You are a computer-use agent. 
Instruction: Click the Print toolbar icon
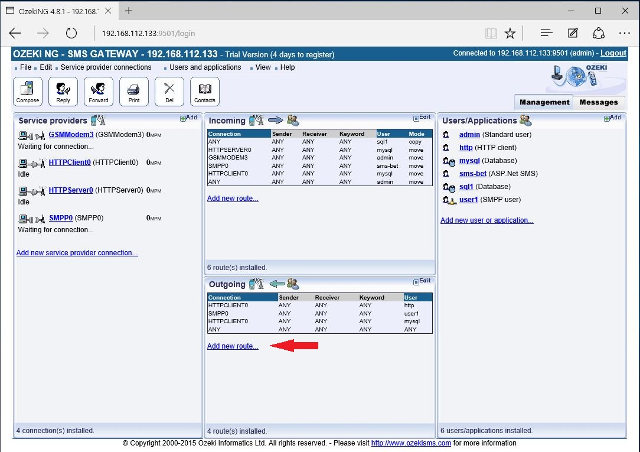coord(134,91)
